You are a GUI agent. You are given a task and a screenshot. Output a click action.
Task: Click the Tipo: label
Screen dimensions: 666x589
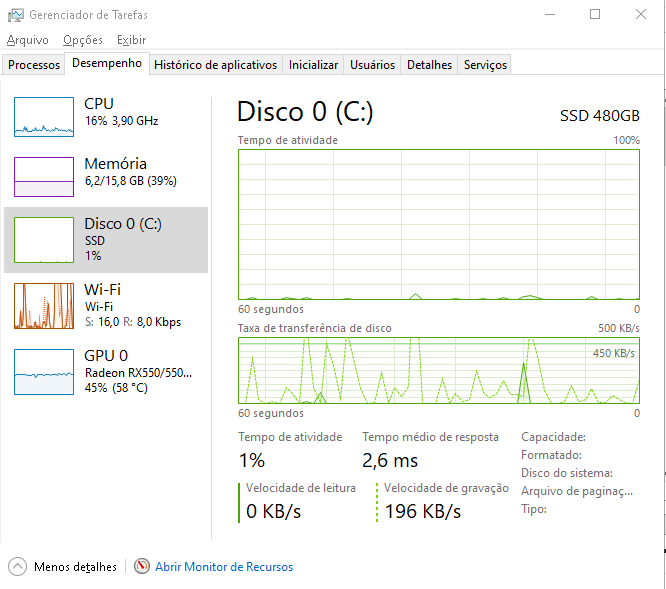534,509
